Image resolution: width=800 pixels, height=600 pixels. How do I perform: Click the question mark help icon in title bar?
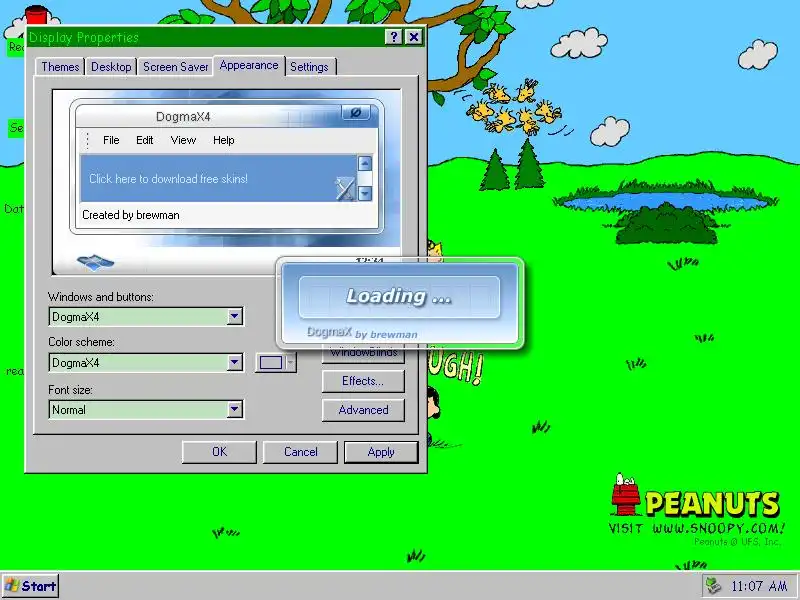pos(393,37)
